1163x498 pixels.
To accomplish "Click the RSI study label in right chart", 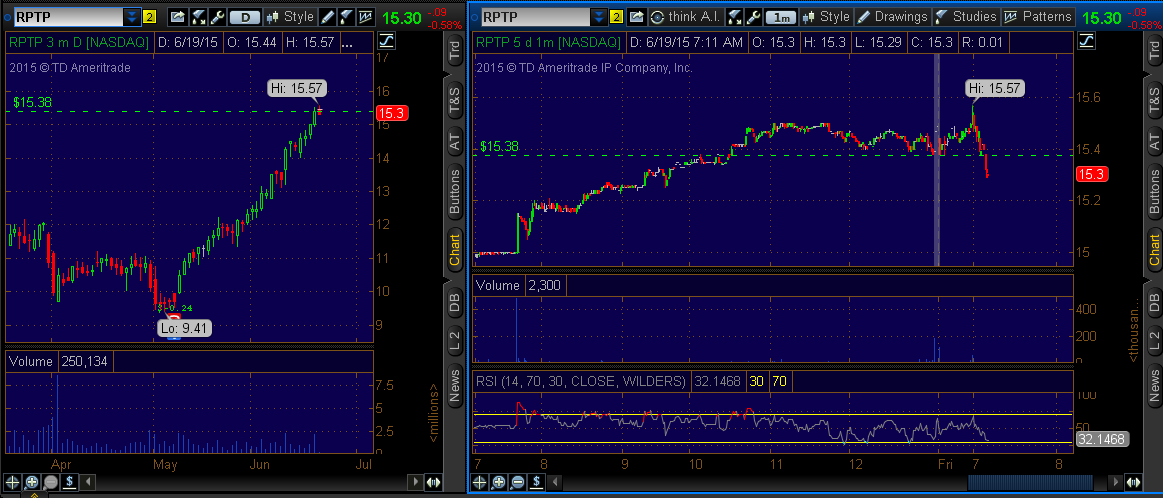I will 580,381.
